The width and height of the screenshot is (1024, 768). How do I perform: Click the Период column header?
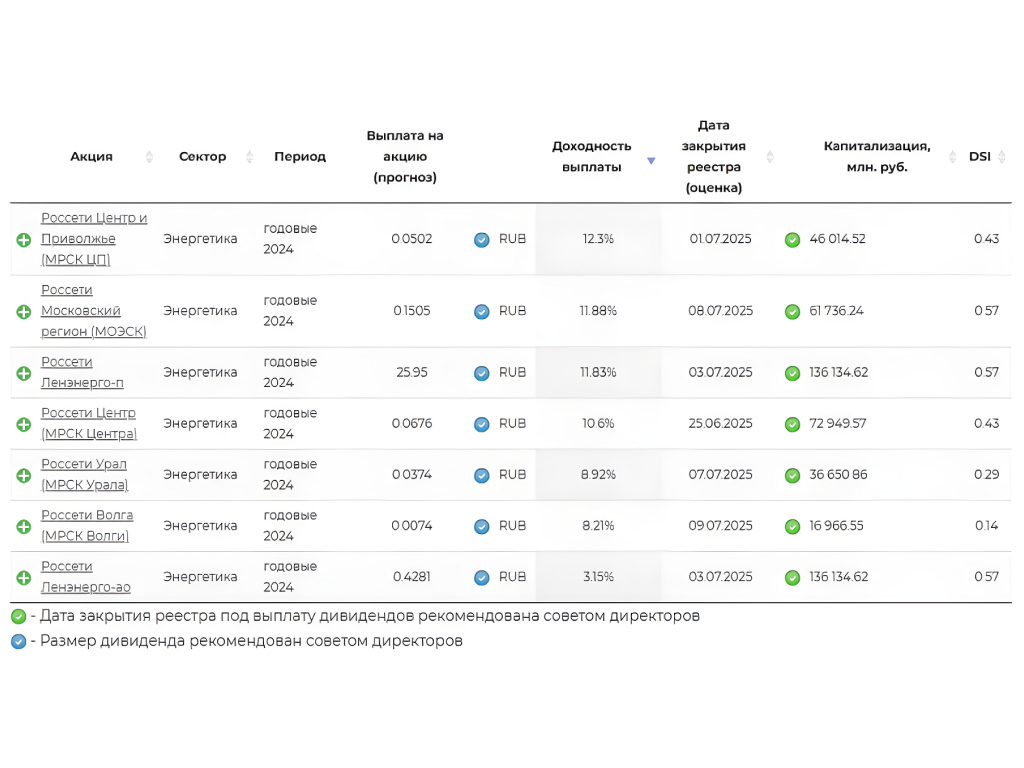tap(300, 157)
